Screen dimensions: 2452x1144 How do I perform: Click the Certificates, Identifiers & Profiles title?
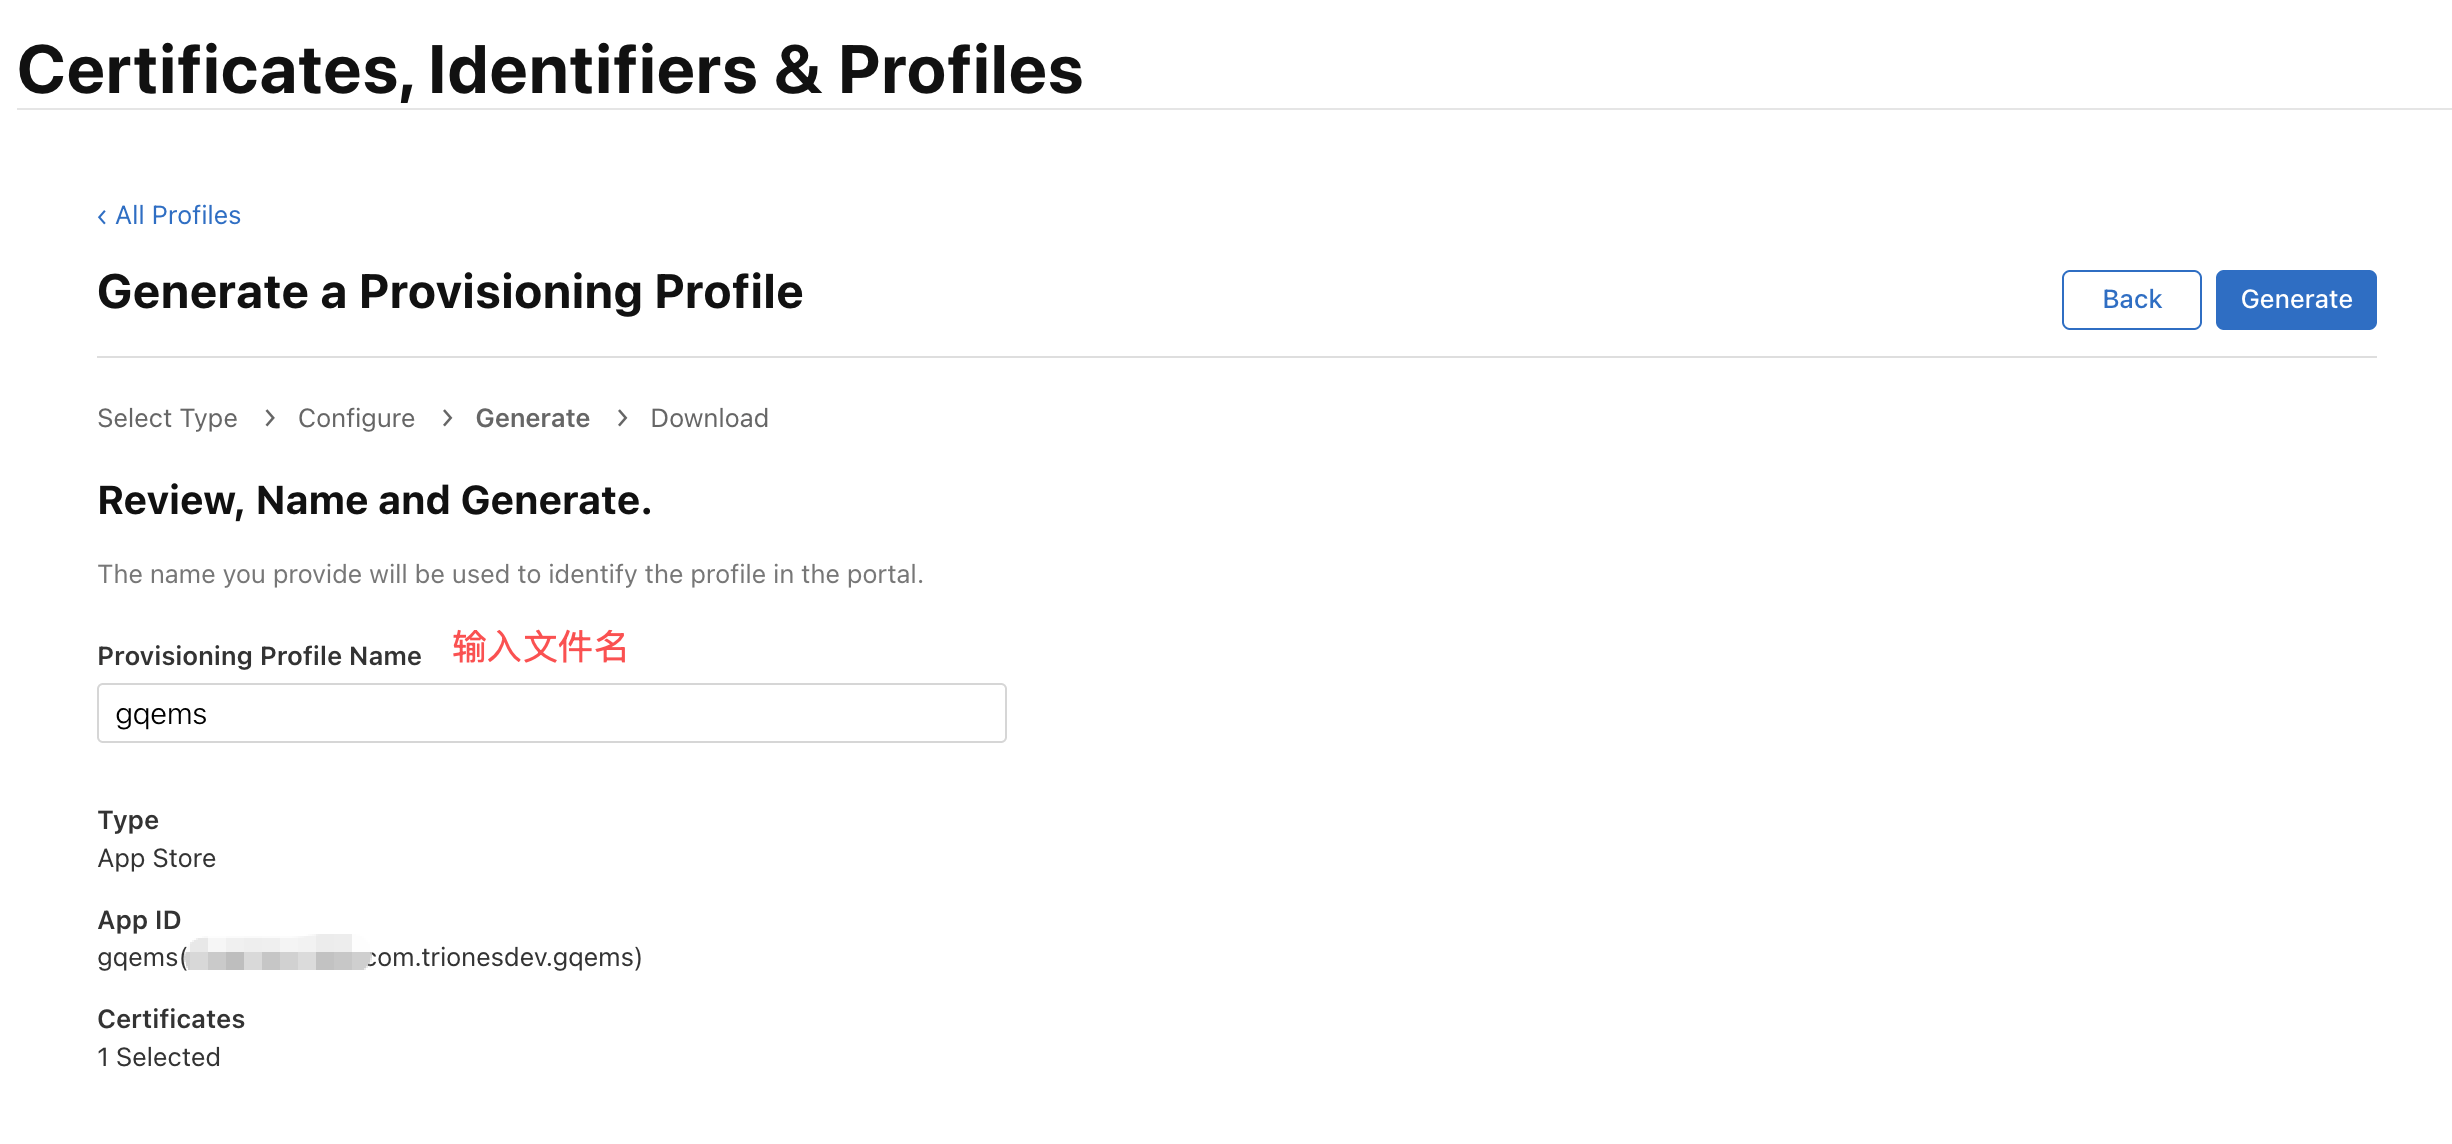pos(550,70)
